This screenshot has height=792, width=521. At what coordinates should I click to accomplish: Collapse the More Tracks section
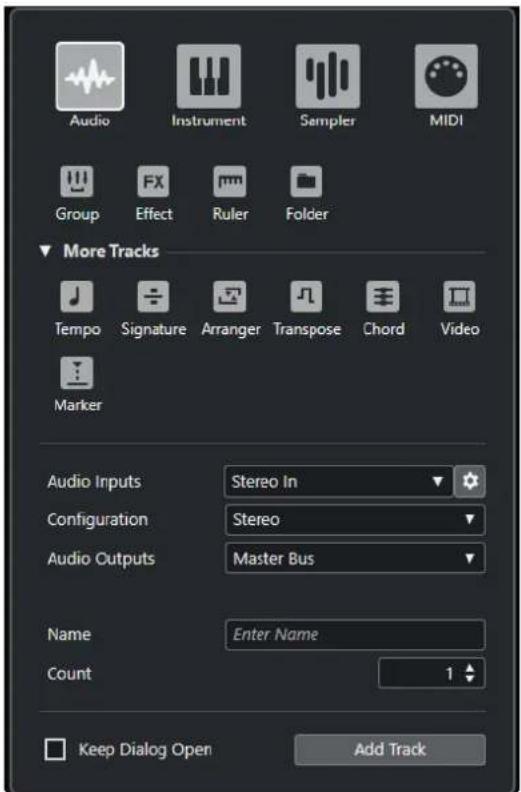pos(45,251)
